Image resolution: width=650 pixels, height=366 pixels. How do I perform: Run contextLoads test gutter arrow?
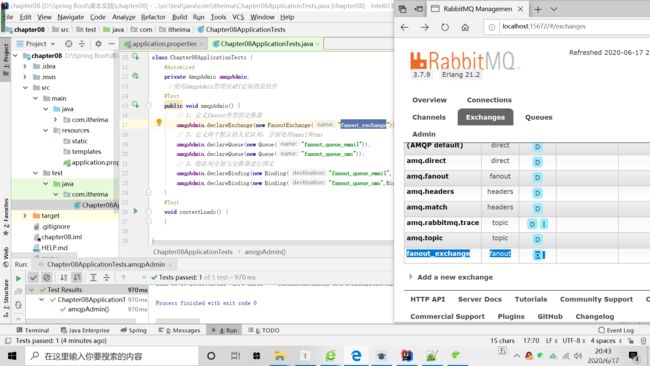click(x=136, y=211)
